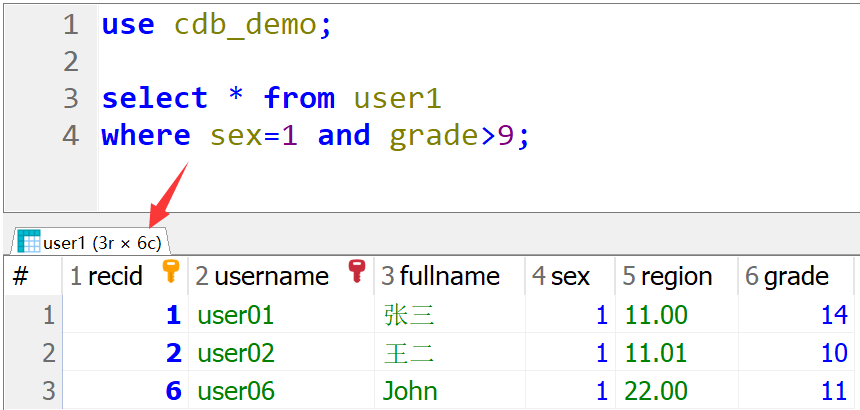Screen dimensions: 860x410
Task: Select the recid cell with value 6
Action: (x=172, y=390)
